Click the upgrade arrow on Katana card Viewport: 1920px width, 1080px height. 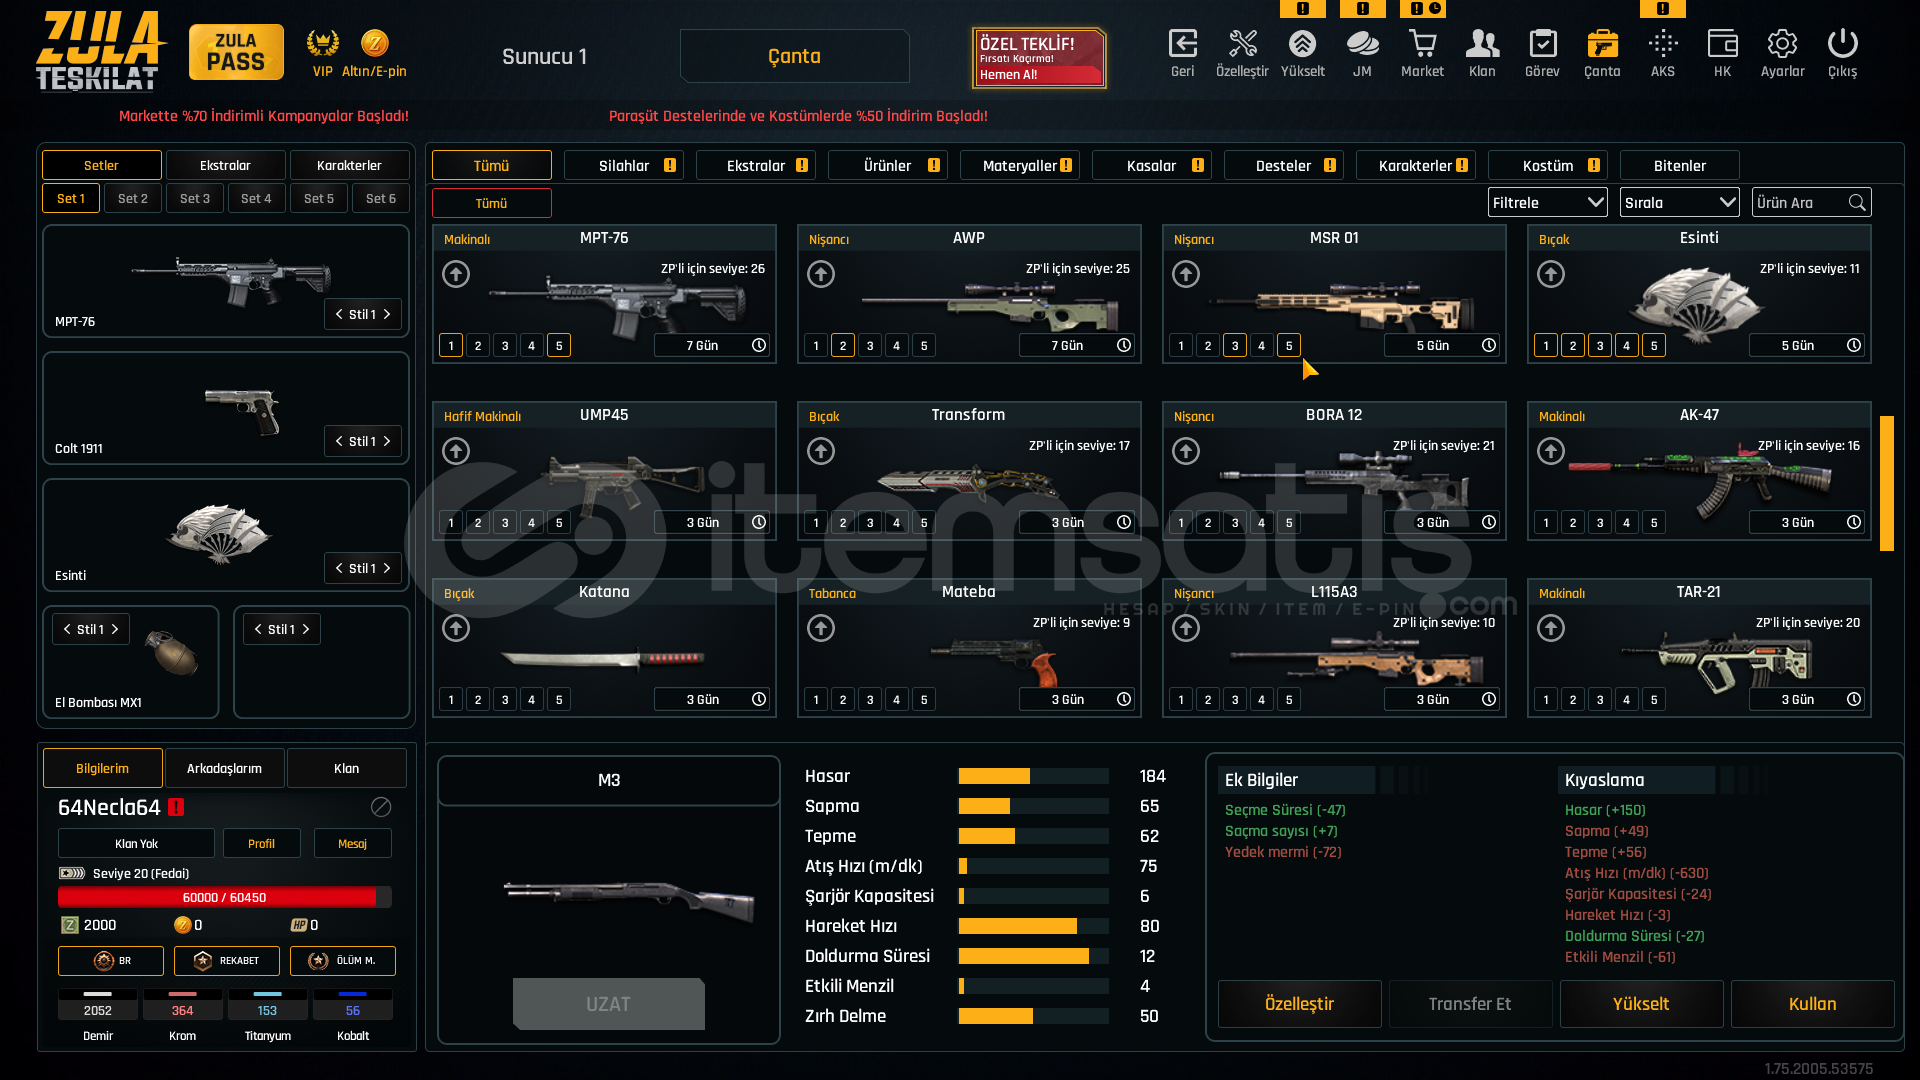pyautogui.click(x=456, y=628)
